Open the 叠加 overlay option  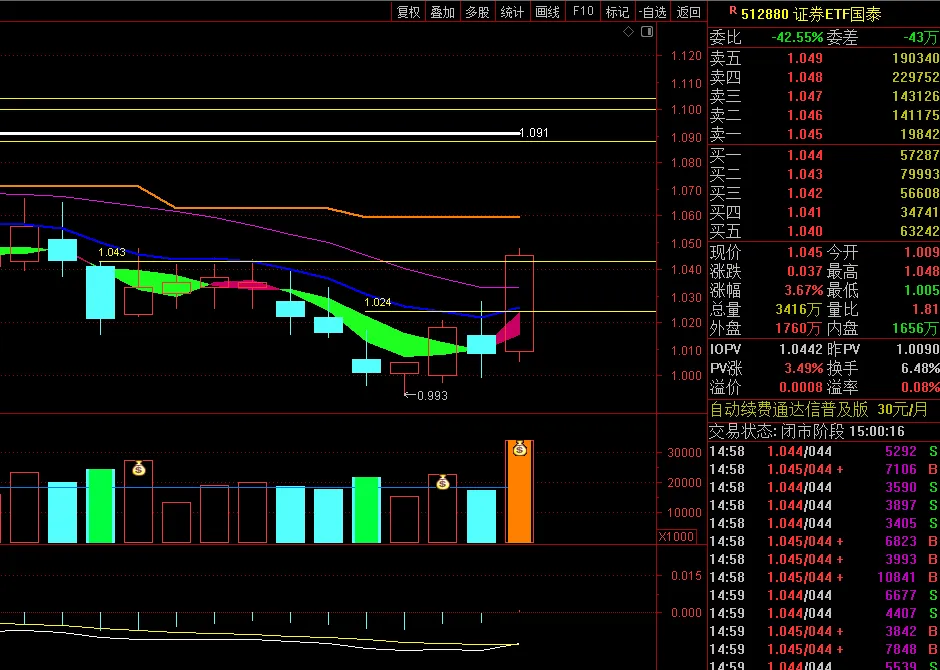point(443,12)
